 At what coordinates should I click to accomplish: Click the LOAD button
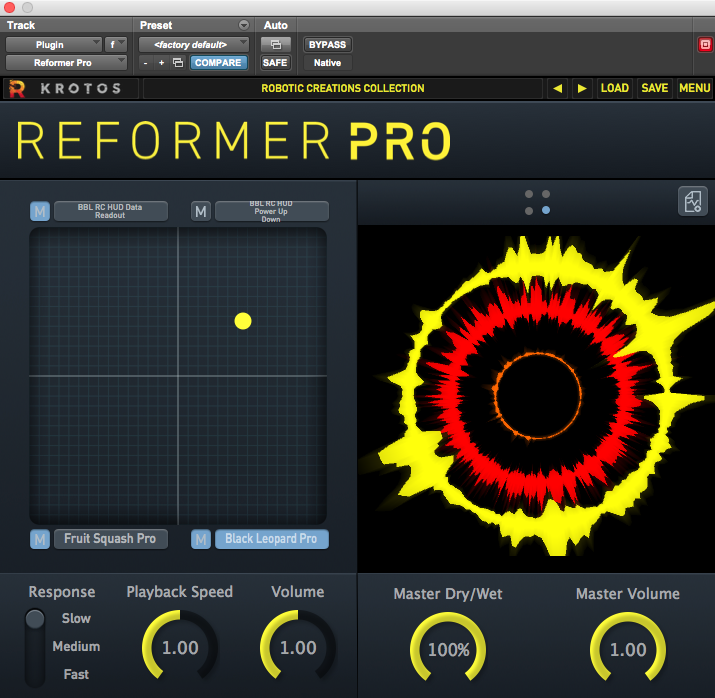[x=614, y=88]
